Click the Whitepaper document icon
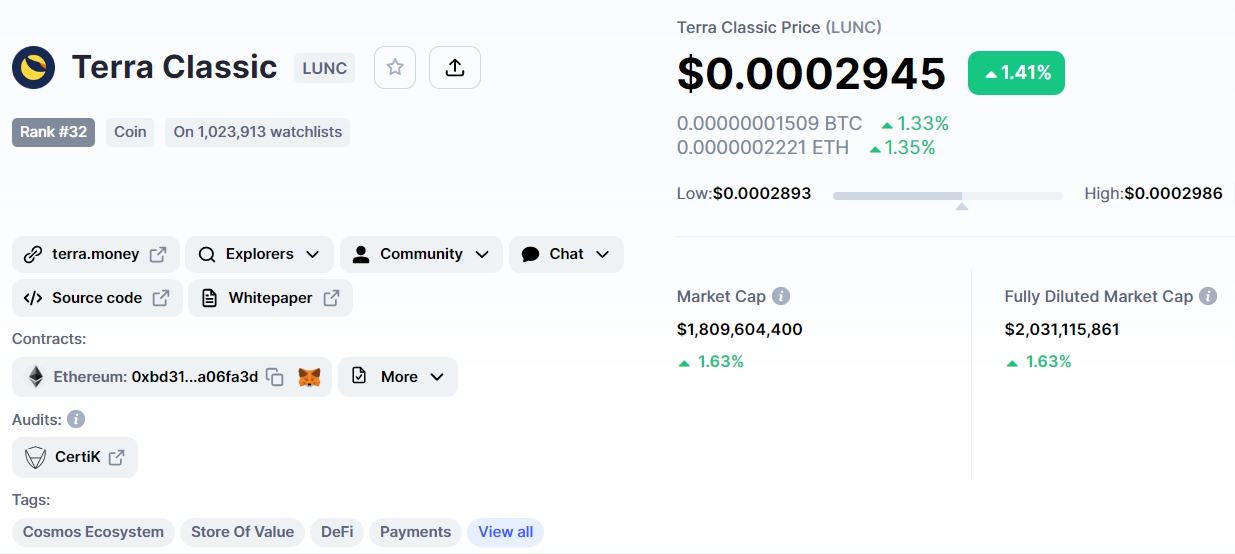 [x=209, y=298]
